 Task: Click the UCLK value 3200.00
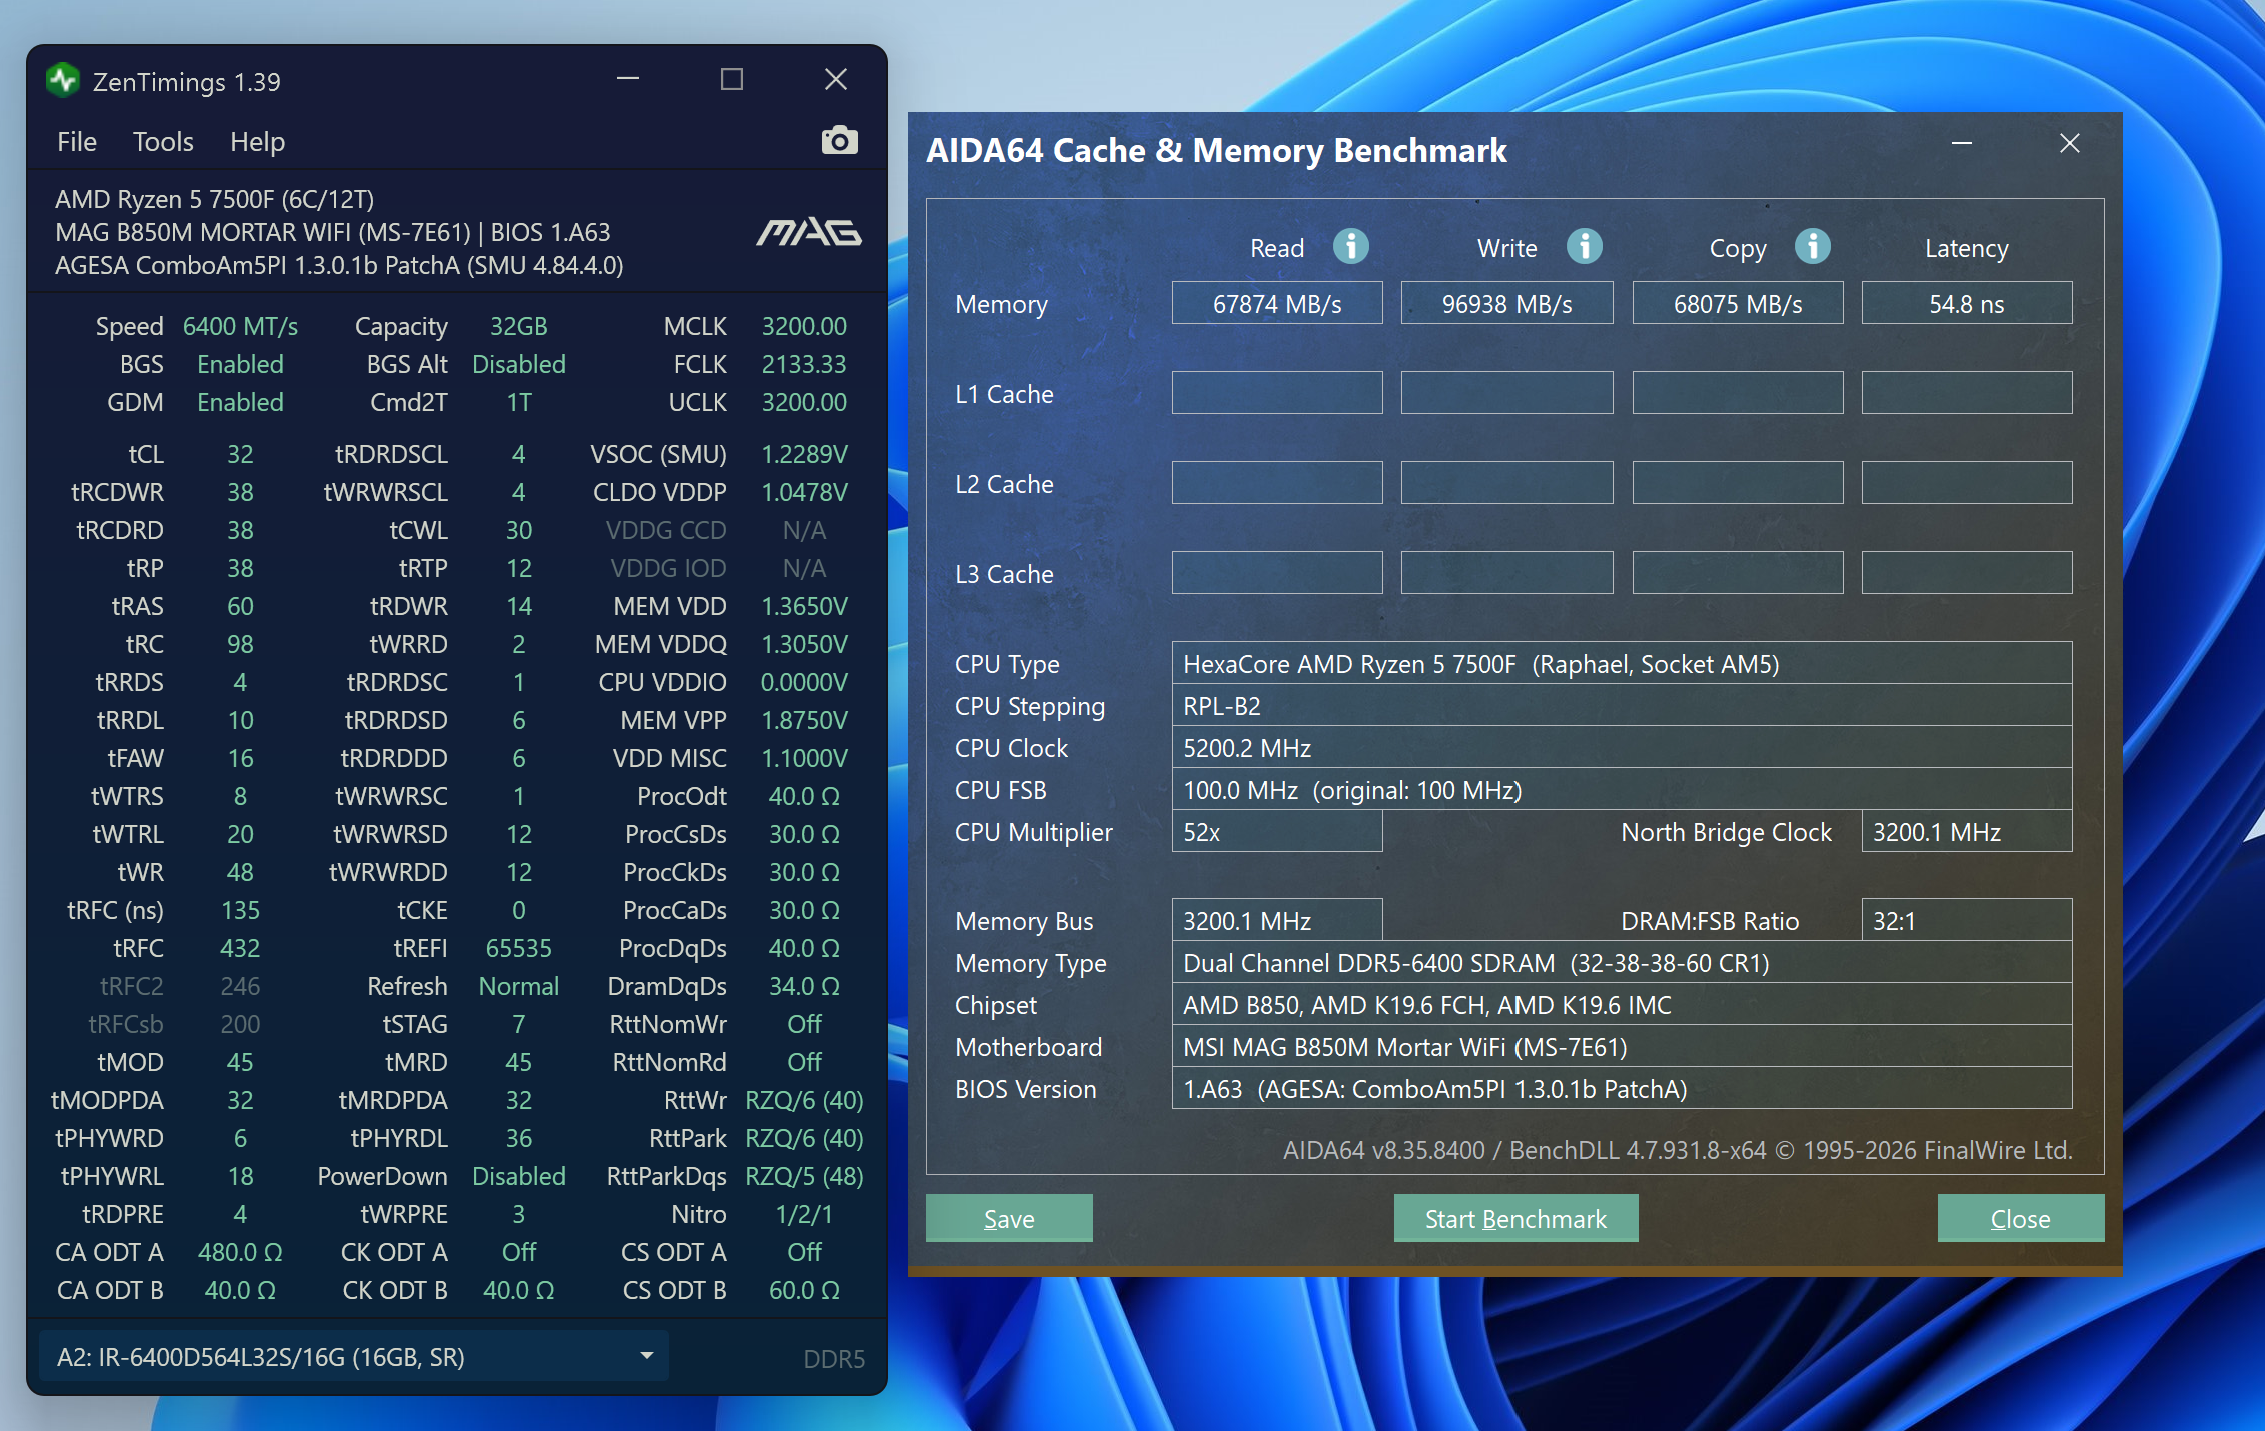coord(804,403)
